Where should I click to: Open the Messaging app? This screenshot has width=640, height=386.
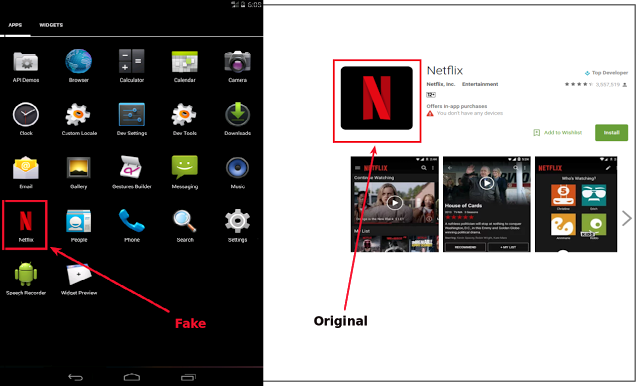coord(184,172)
